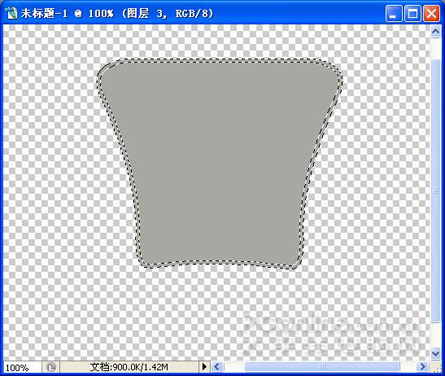Click the document icon in the title bar

12,13
